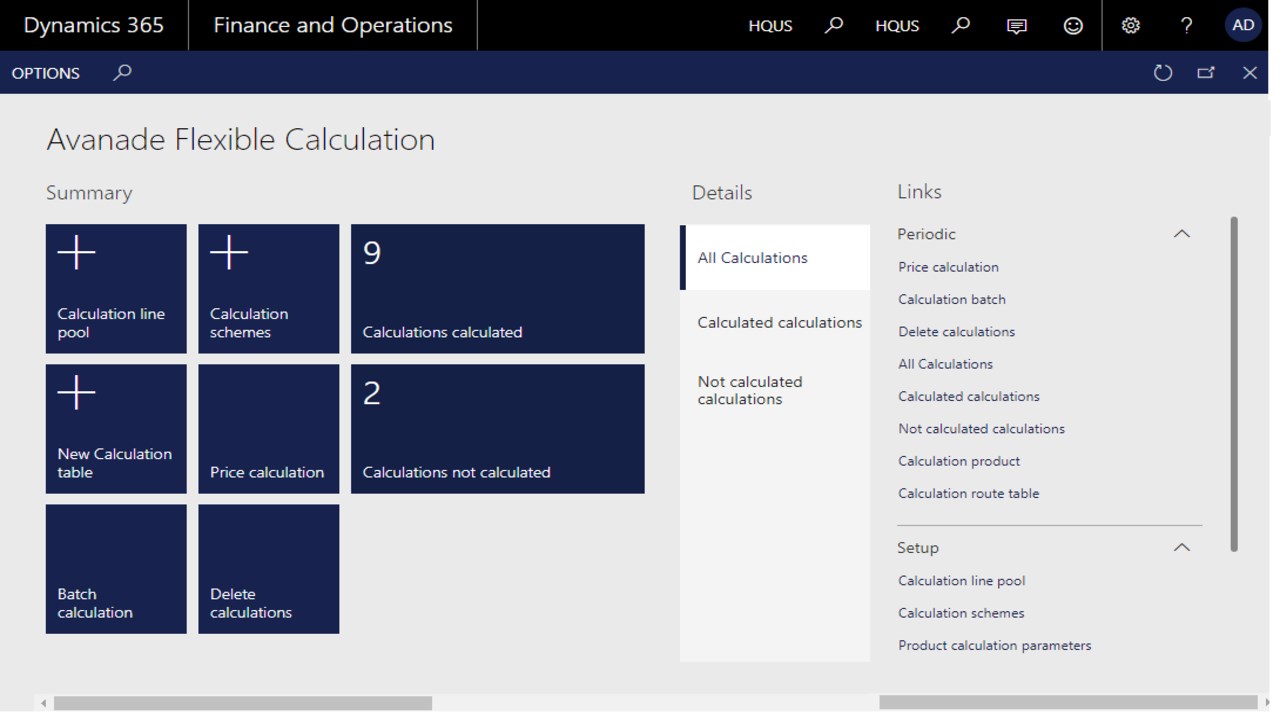The width and height of the screenshot is (1280, 720).
Task: Click the right scroll arrow at bottom
Action: [1266, 703]
